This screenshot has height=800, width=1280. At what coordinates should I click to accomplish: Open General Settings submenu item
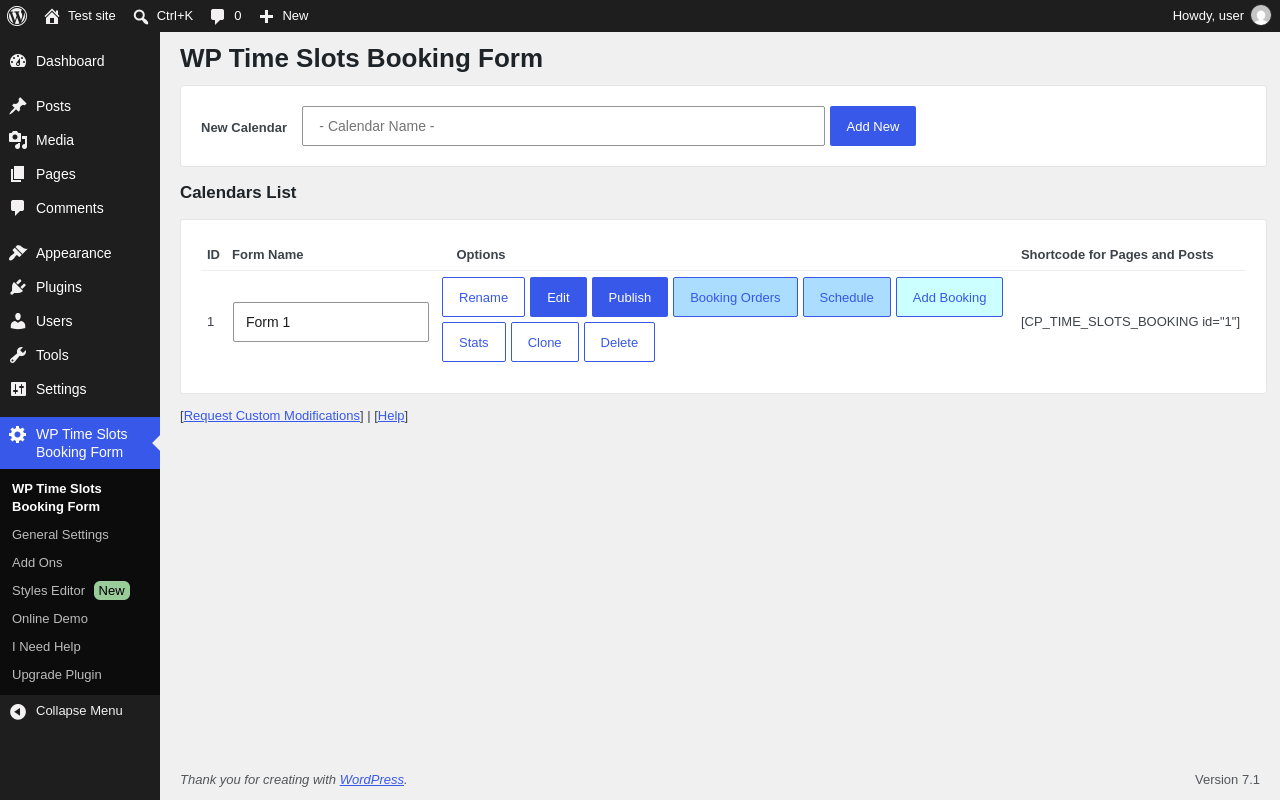tap(60, 535)
